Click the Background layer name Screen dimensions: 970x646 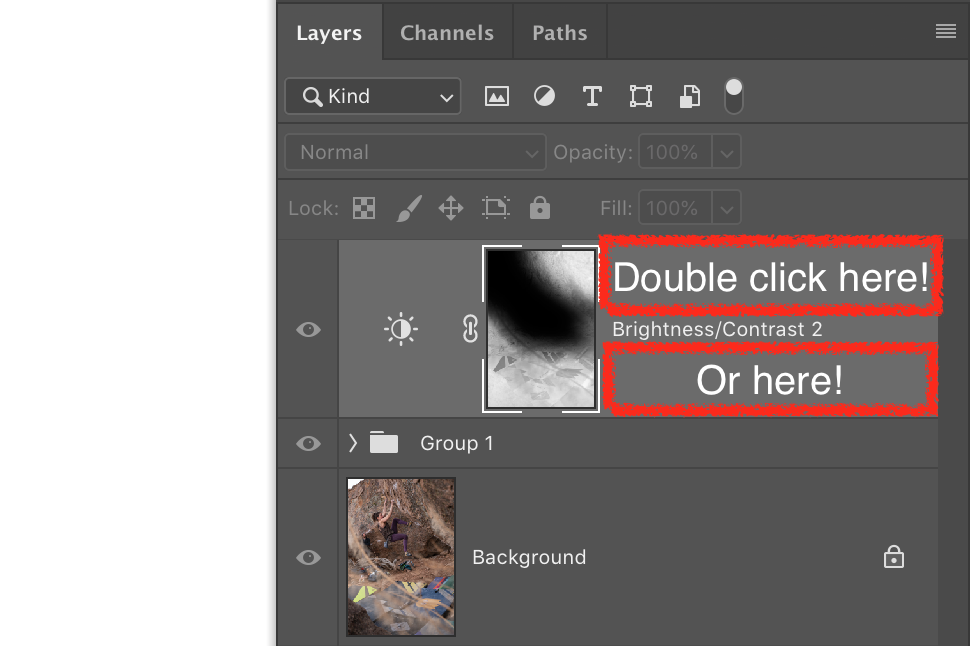[x=529, y=558]
